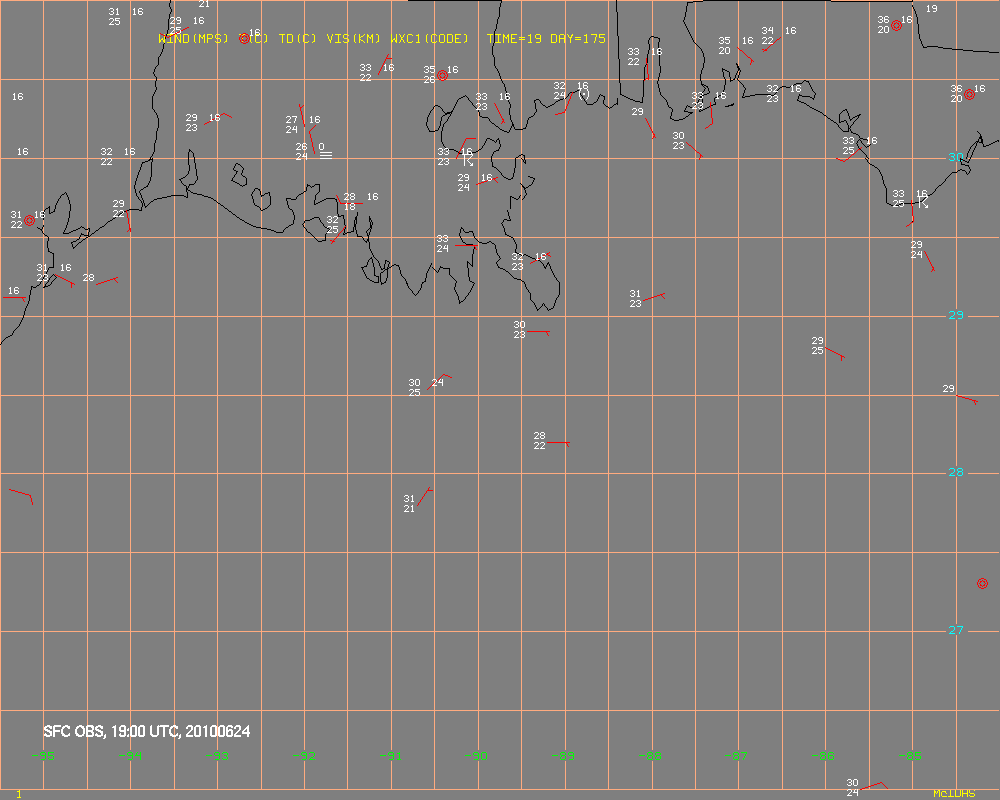Image resolution: width=1000 pixels, height=800 pixels.
Task: Click the red circle in the header legend
Action: 244,38
